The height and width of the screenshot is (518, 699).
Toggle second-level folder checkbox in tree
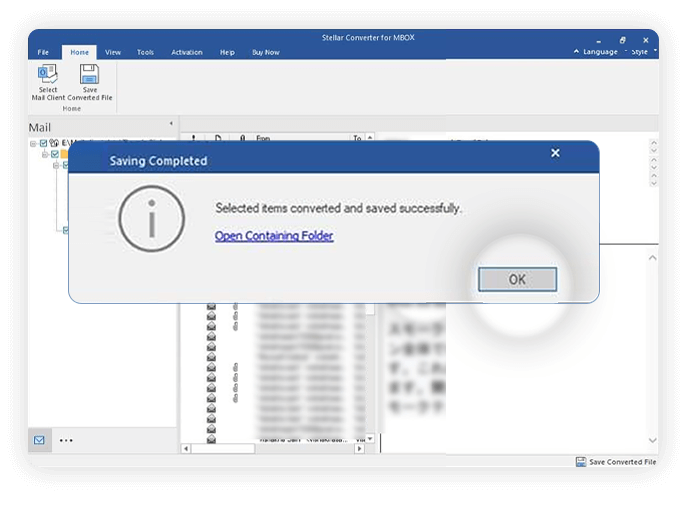(55, 154)
